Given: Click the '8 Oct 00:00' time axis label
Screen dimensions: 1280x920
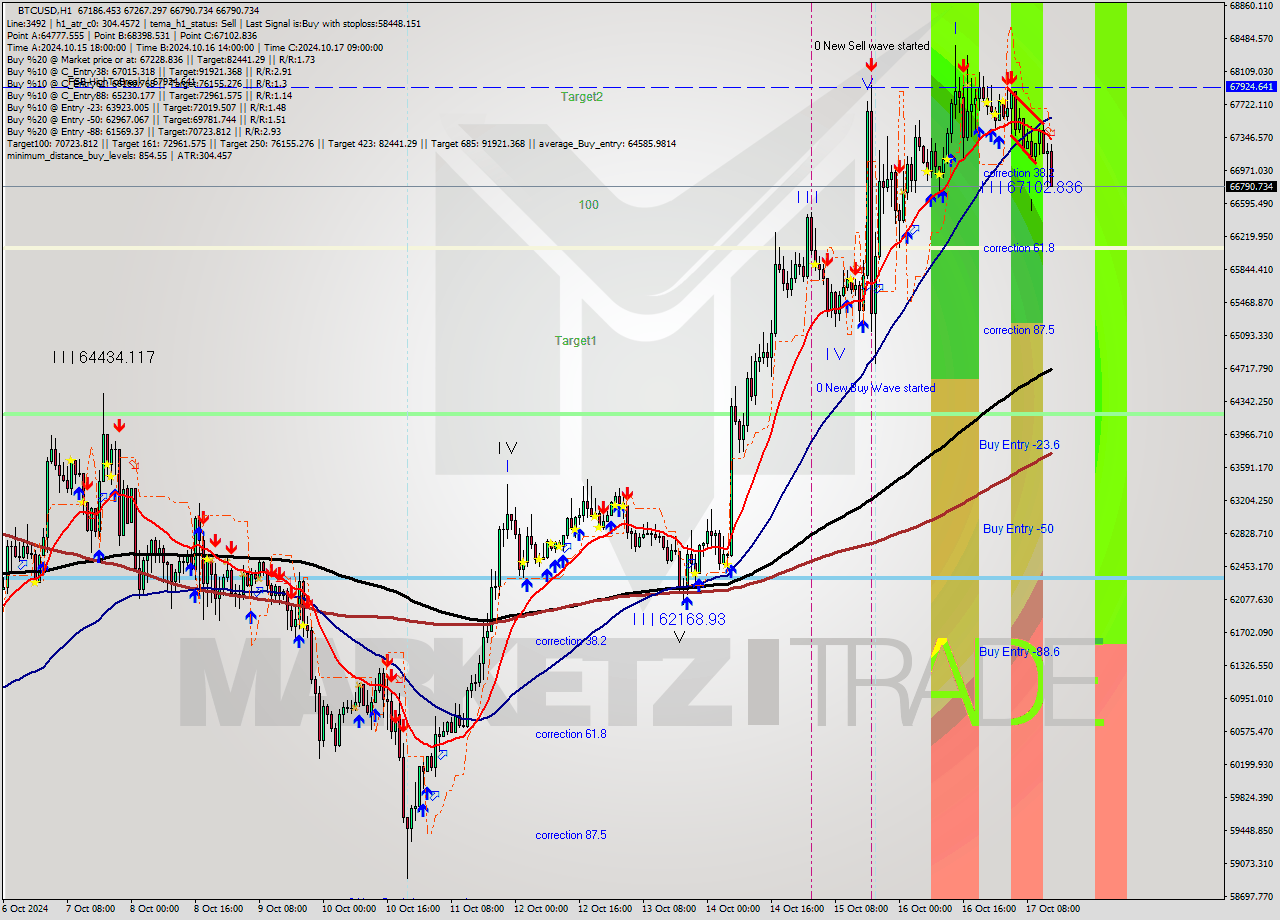Looking at the screenshot, I should (x=155, y=909).
